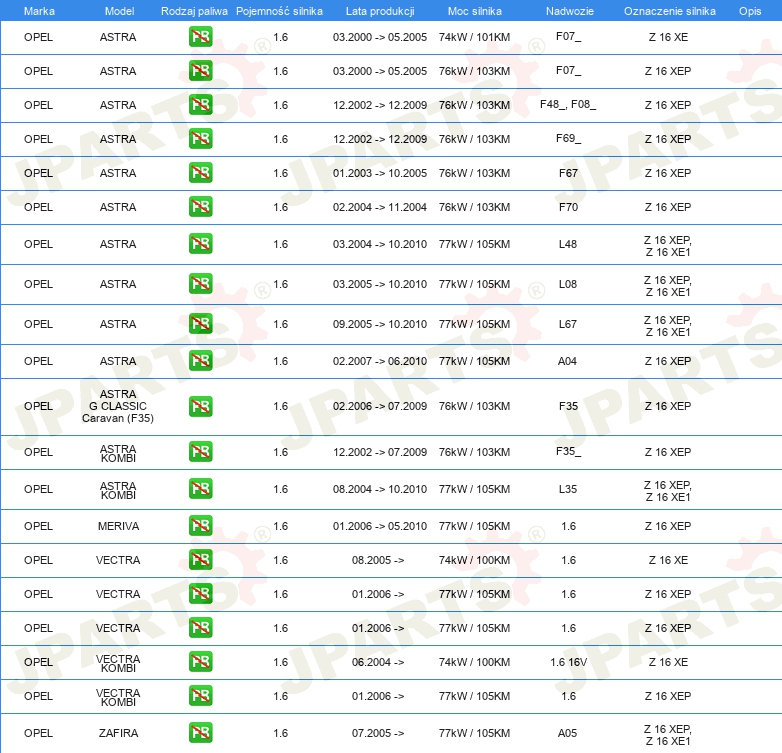Click the '08.2005 ->' production years cell
The width and height of the screenshot is (782, 753).
point(378,560)
